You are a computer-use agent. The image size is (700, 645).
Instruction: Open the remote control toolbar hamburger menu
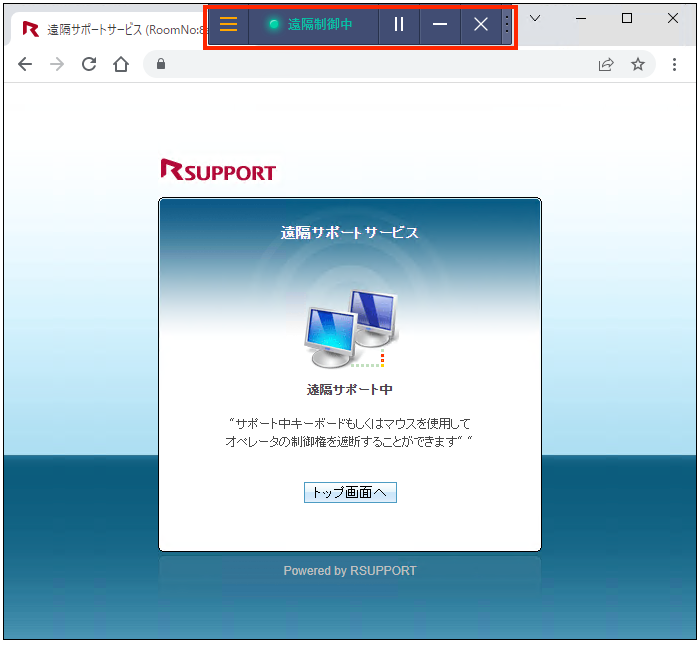(x=228, y=24)
